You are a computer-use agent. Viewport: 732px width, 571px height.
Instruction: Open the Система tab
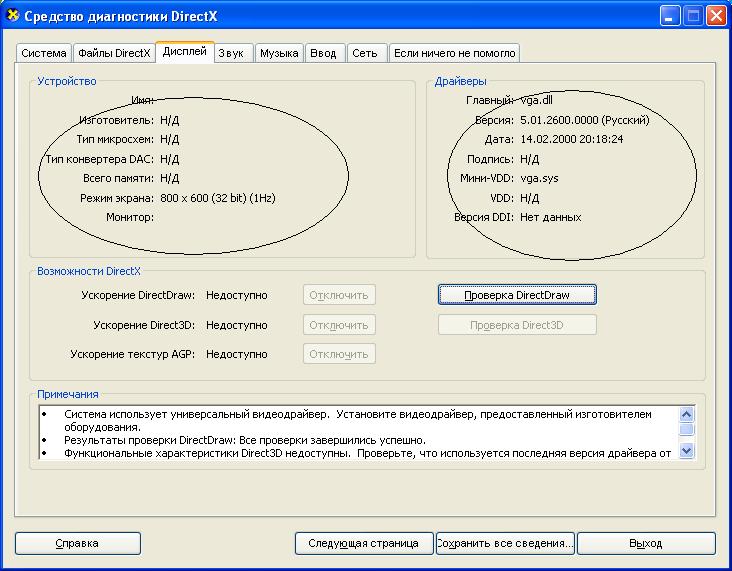(x=44, y=53)
